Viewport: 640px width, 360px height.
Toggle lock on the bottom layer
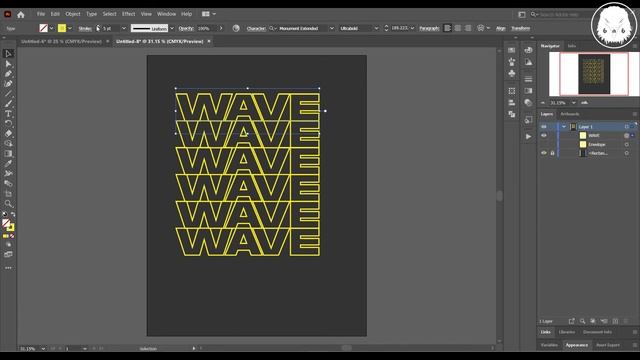[552, 153]
